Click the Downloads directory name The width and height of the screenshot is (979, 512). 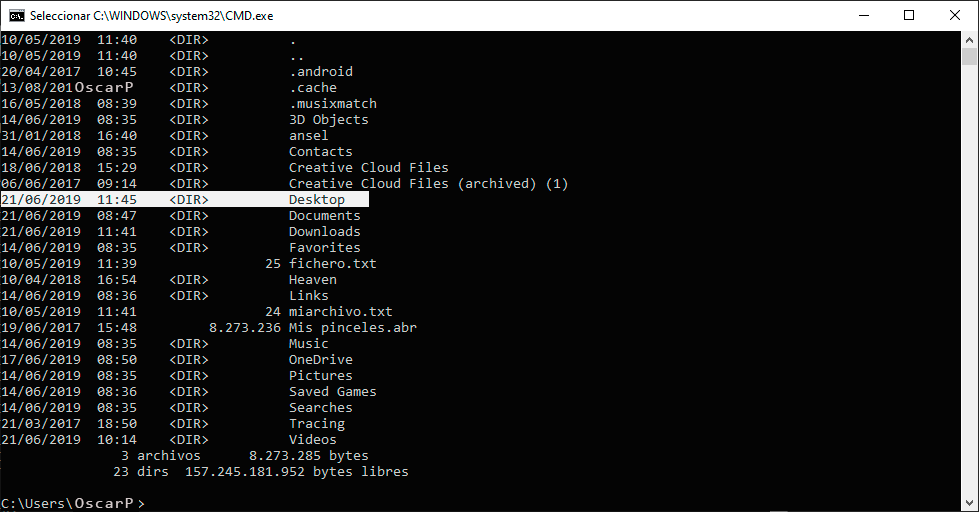[x=324, y=232]
